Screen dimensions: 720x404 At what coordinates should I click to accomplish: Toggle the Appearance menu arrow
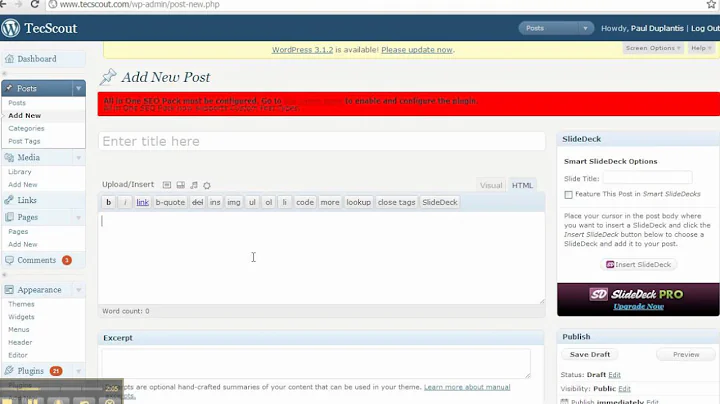(x=79, y=290)
